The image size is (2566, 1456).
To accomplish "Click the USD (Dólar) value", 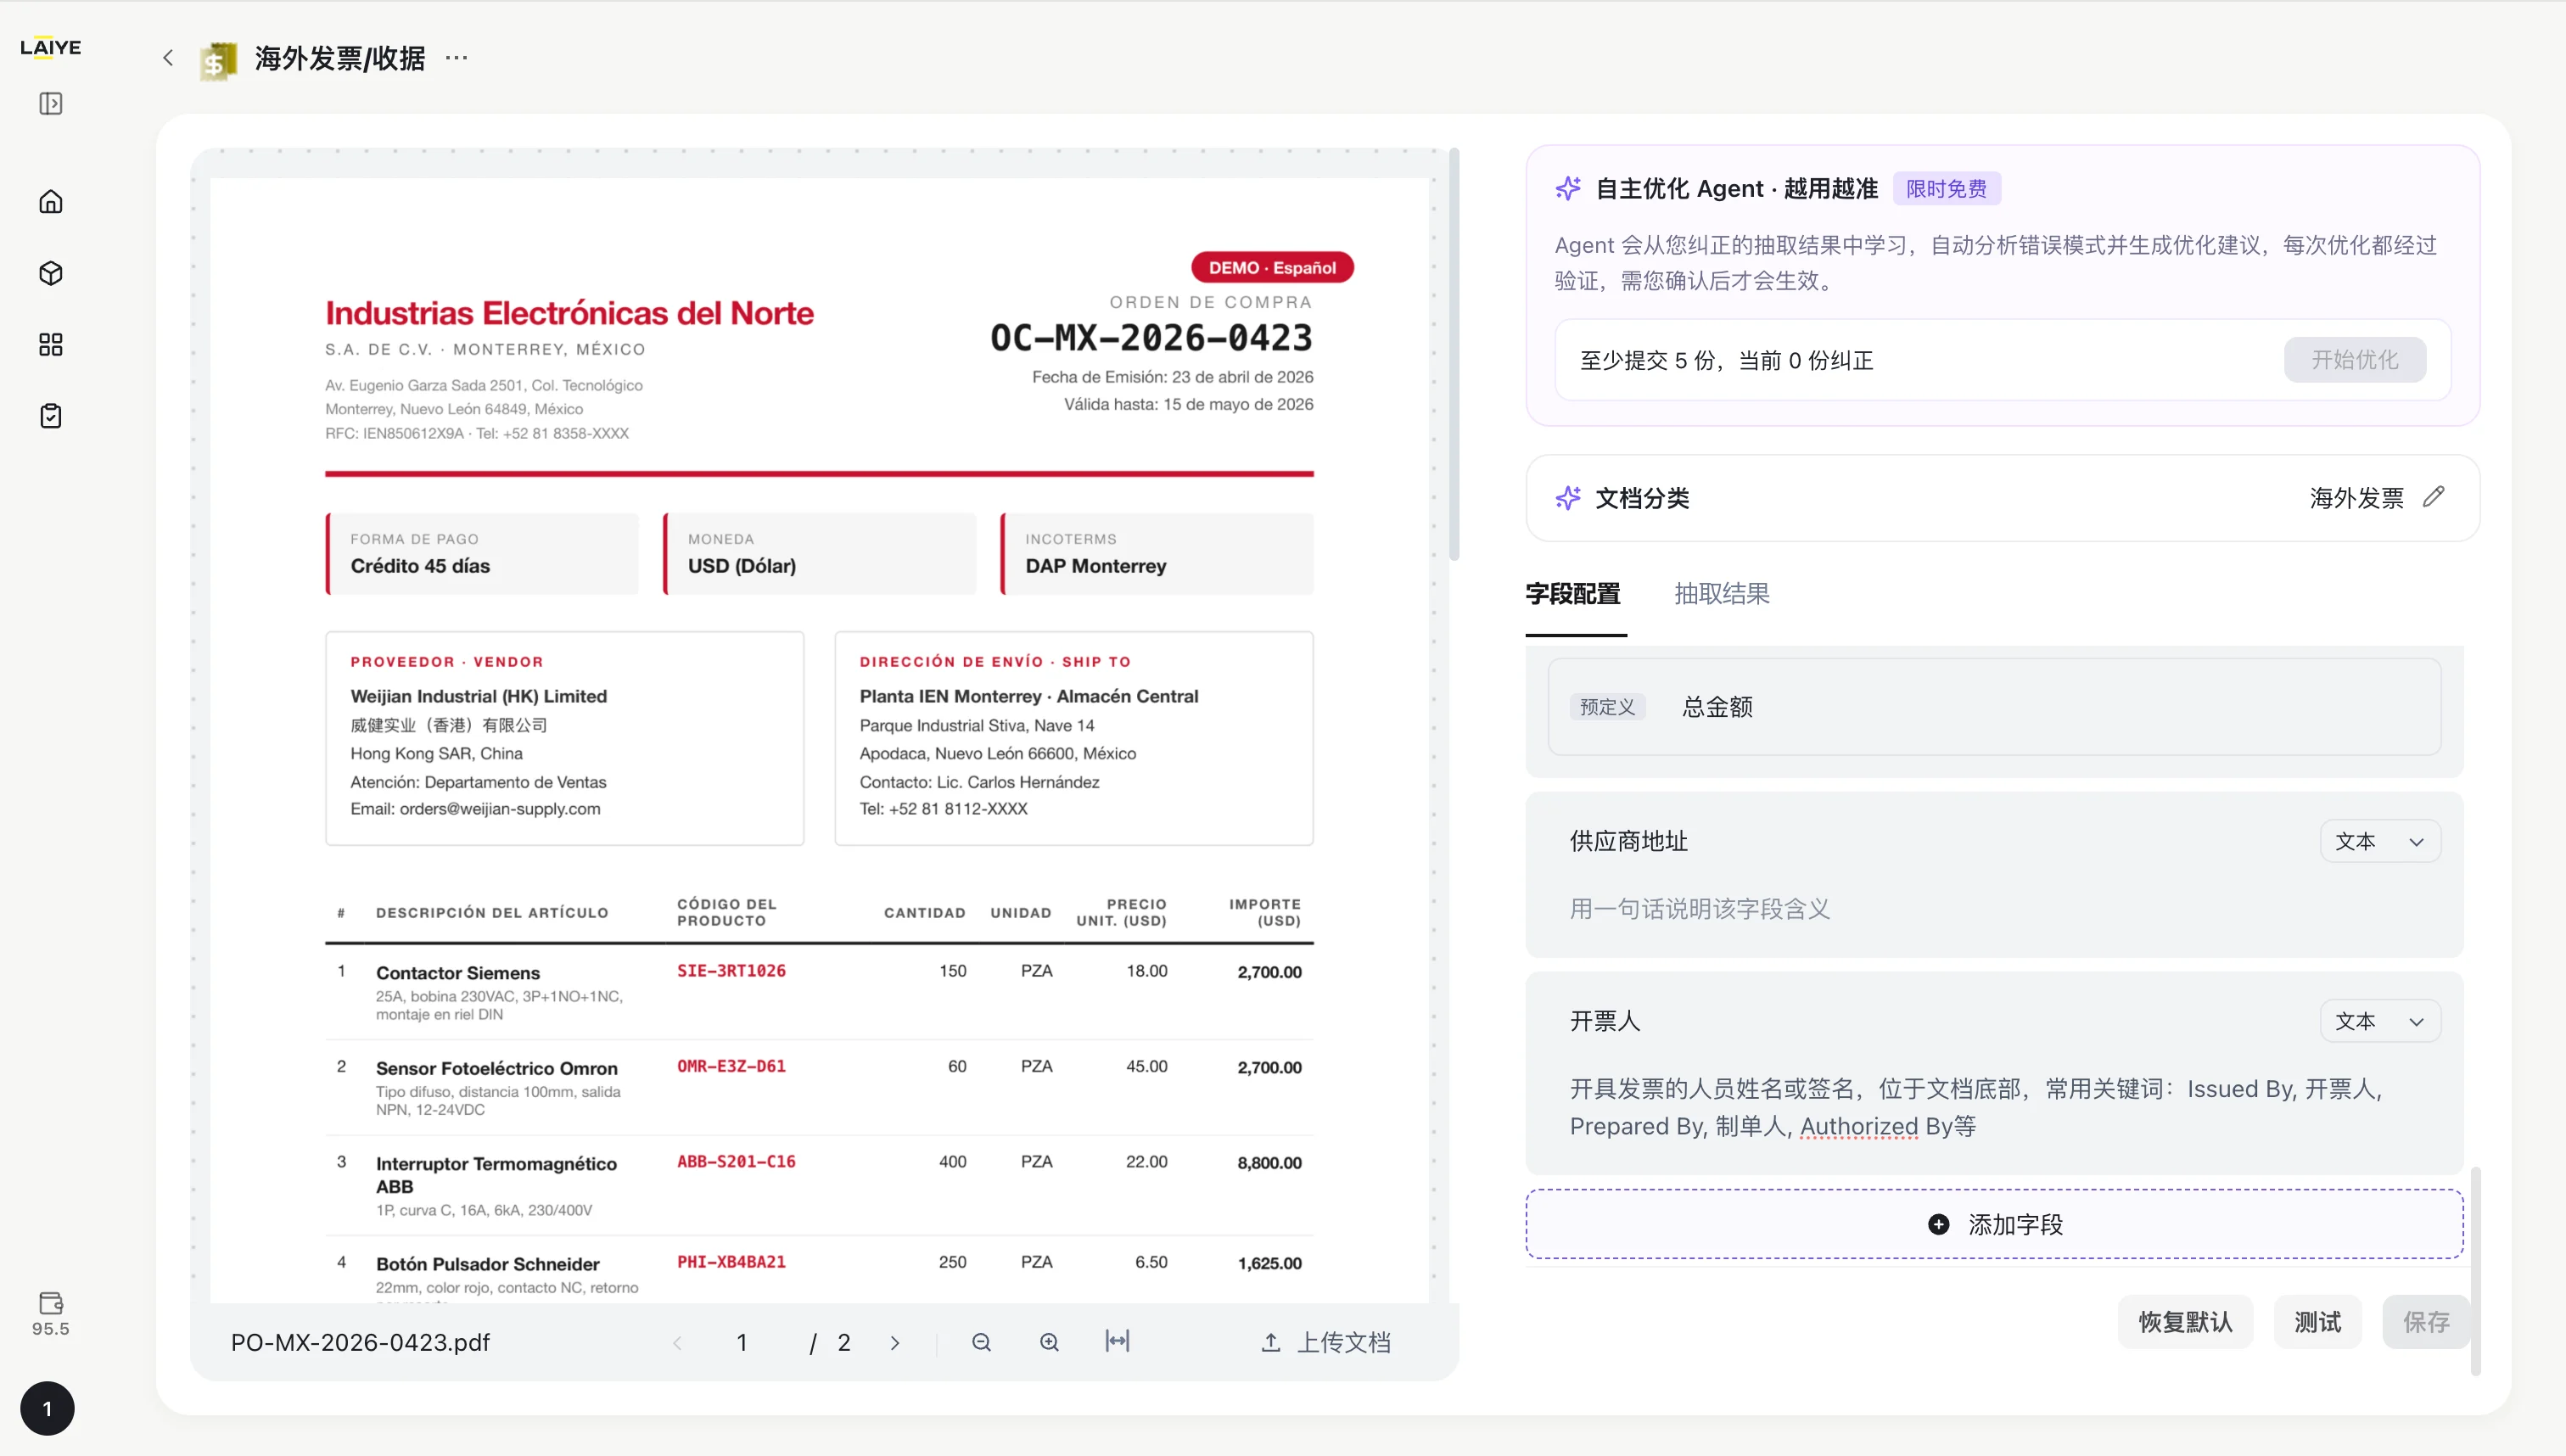I will pyautogui.click(x=742, y=565).
